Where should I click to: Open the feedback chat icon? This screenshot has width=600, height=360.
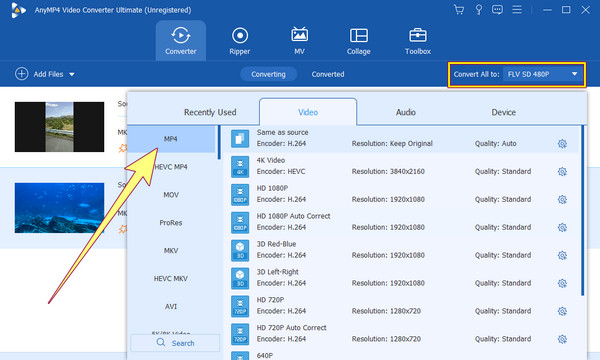coord(497,10)
